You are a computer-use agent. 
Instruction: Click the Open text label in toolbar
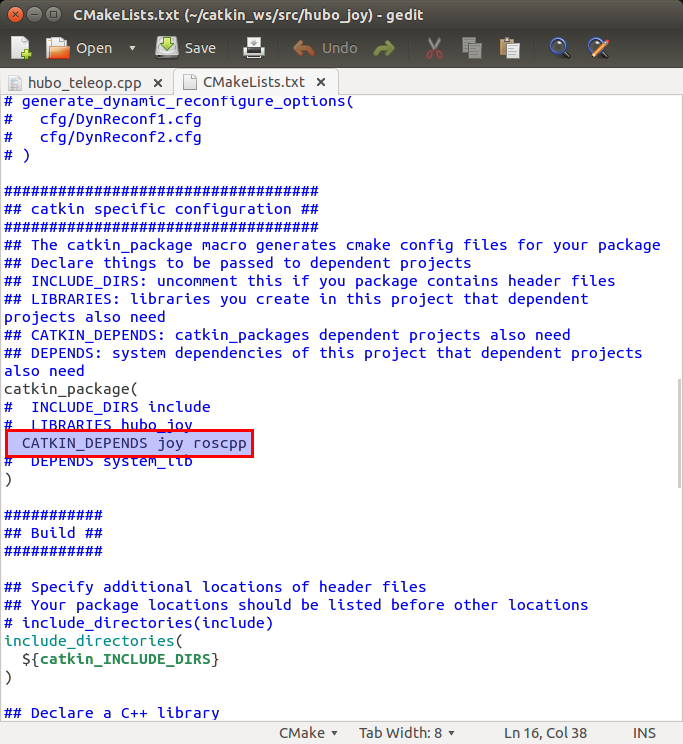[x=94, y=48]
